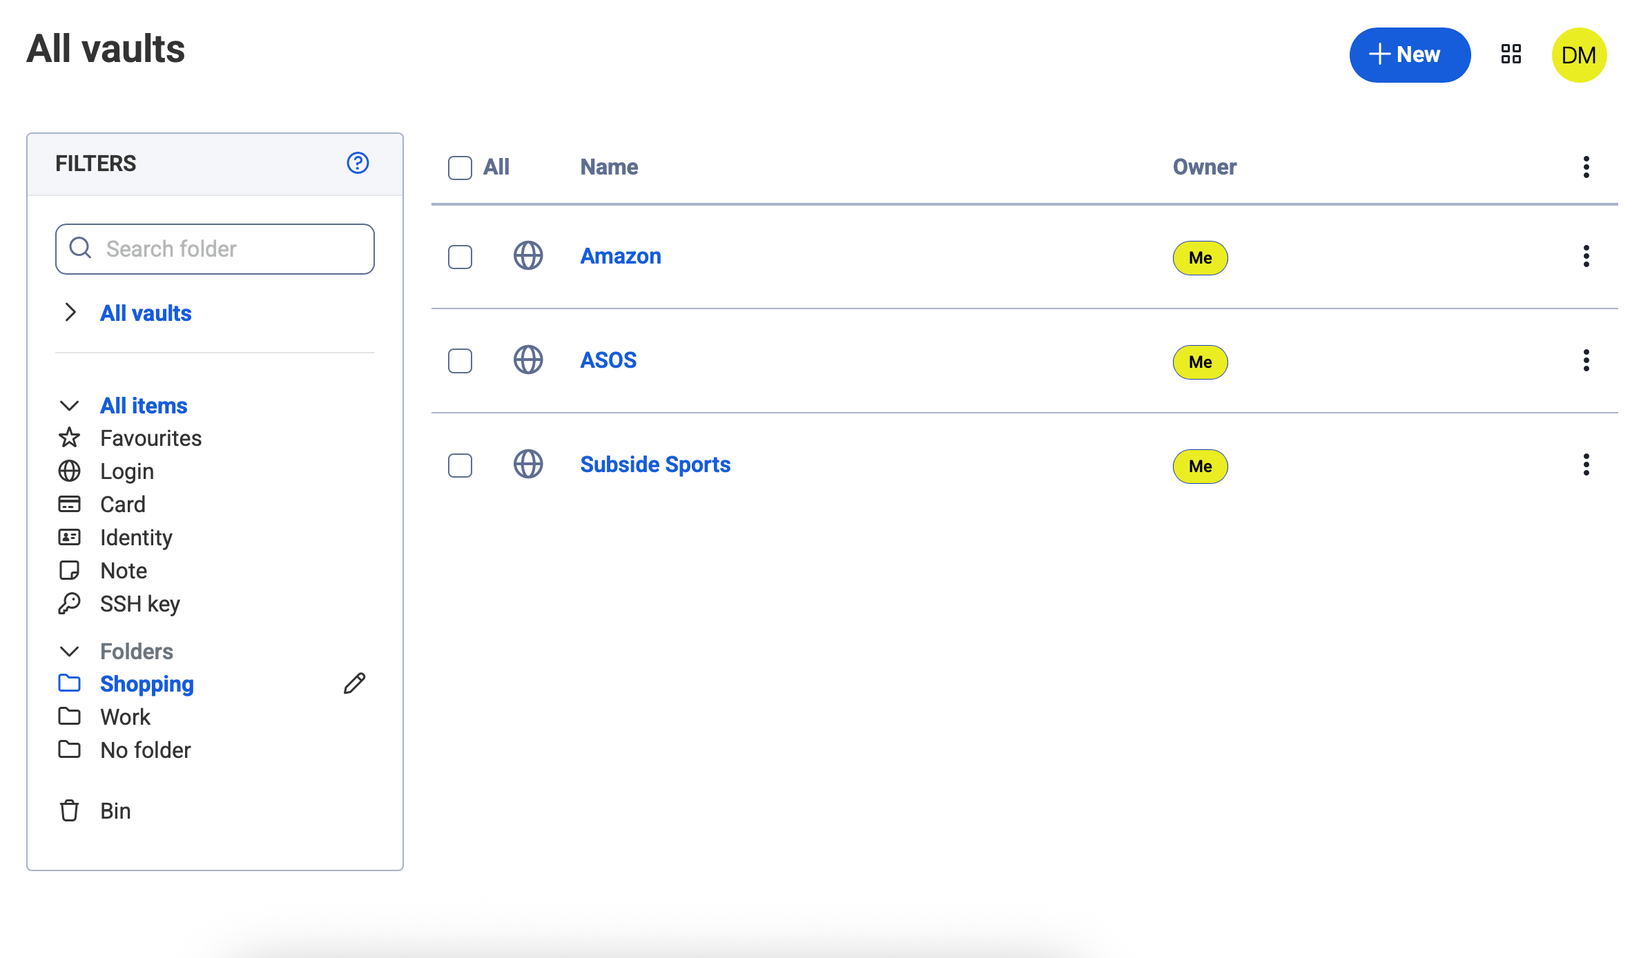Open the table header options menu
1650x958 pixels.
(x=1586, y=167)
